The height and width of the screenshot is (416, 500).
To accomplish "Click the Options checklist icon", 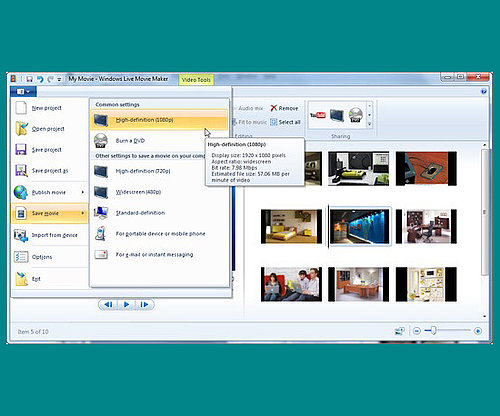I will (21, 257).
